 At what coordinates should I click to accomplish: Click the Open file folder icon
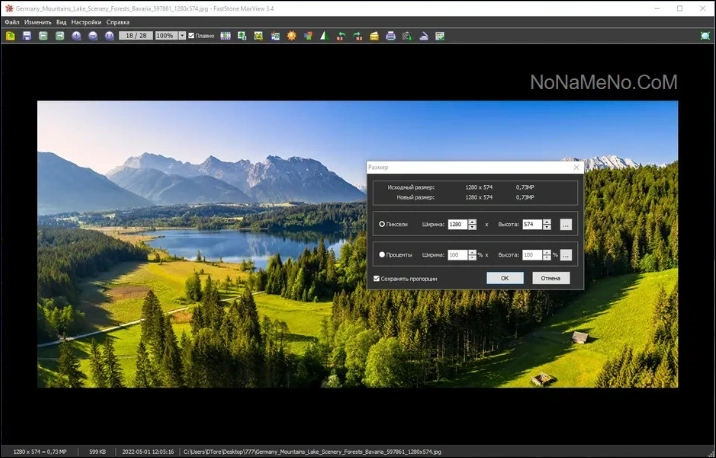pyautogui.click(x=10, y=36)
